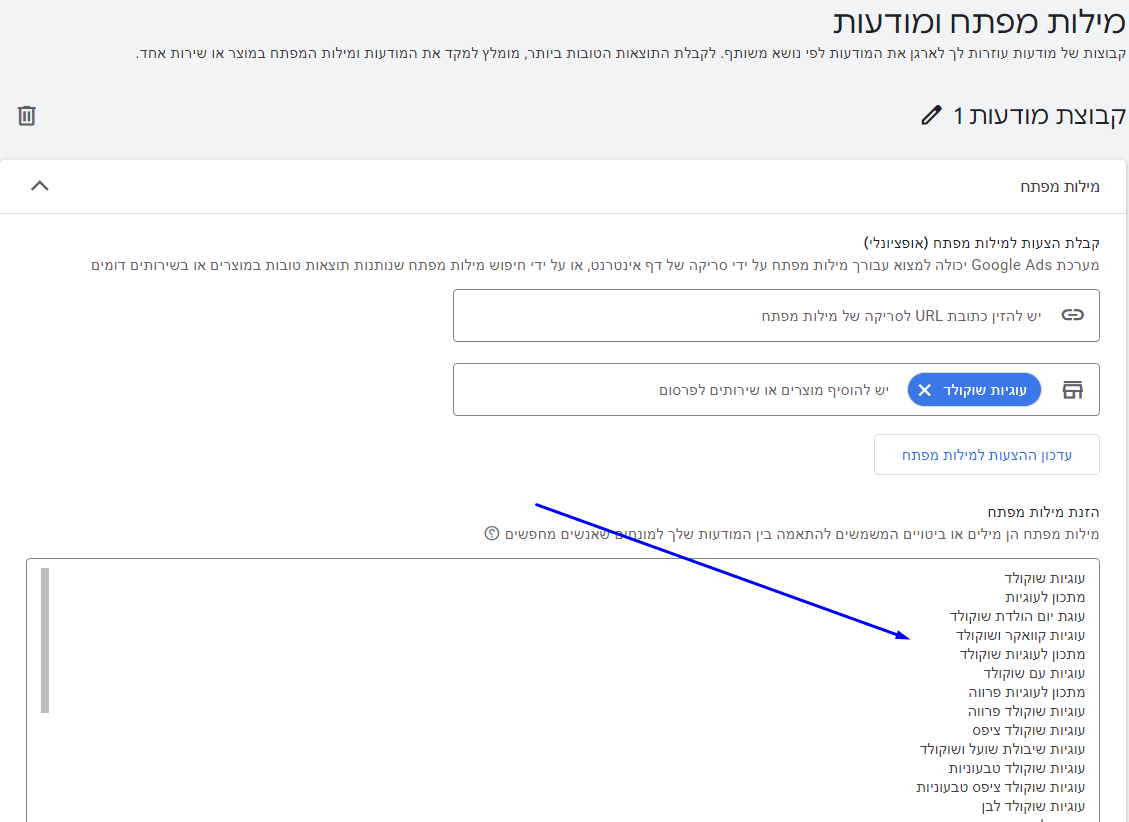
Task: Collapse the מילות מפתח section chevron
Action: [40, 186]
